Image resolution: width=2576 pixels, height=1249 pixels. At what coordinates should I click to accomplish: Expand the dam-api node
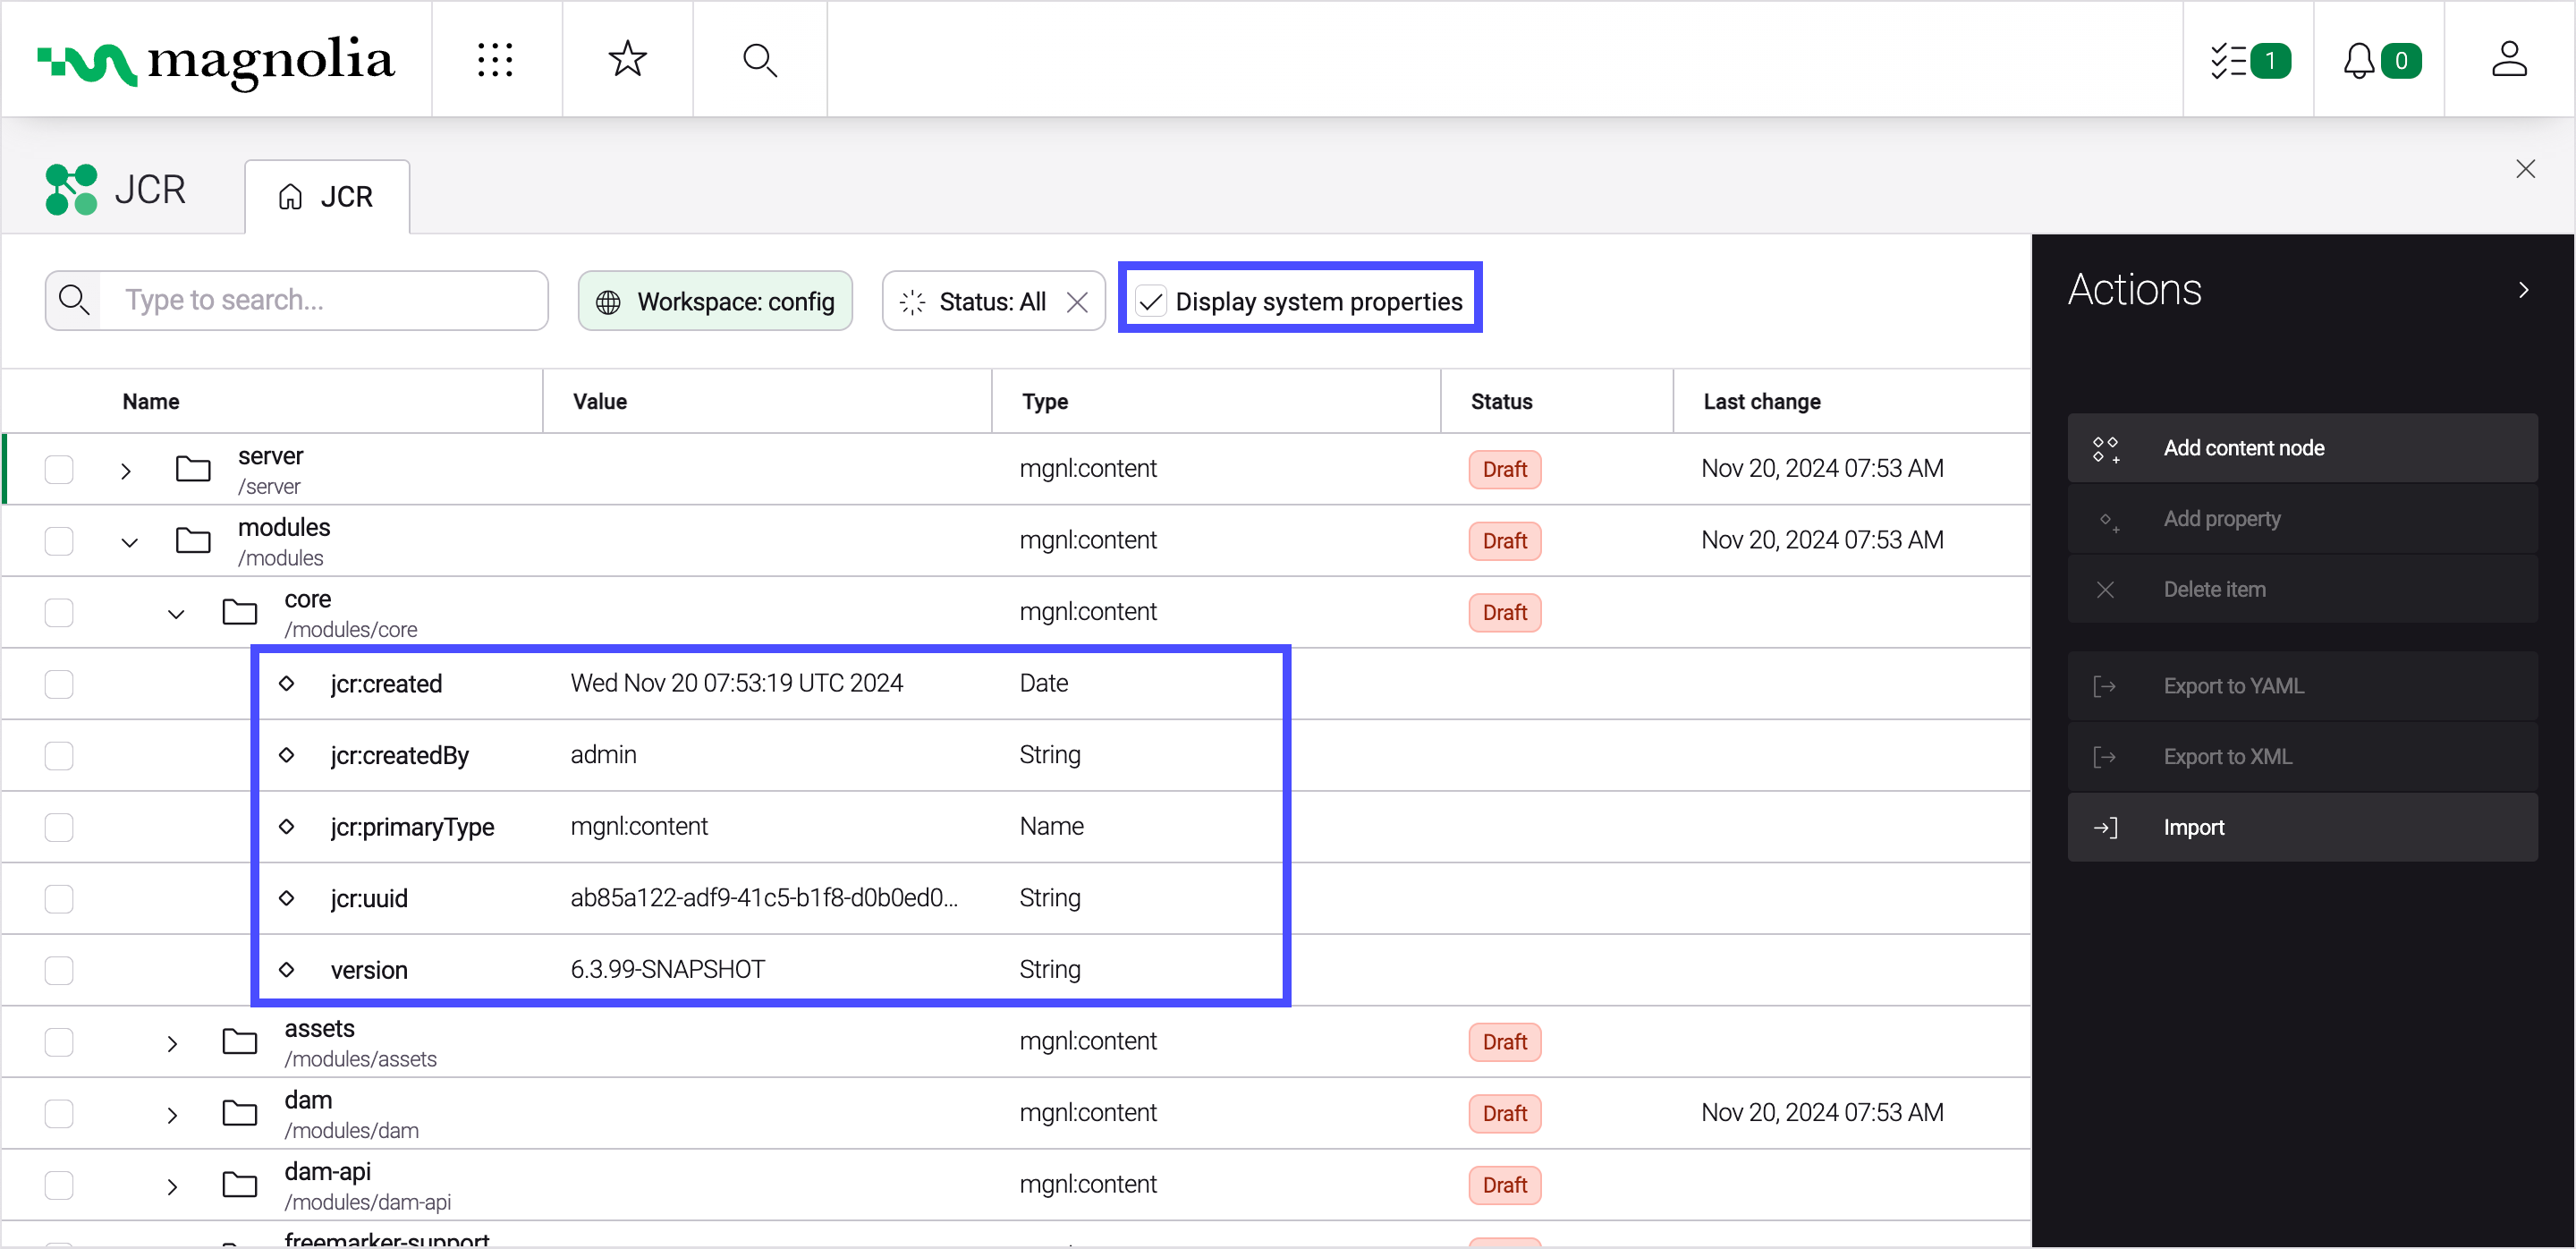pyautogui.click(x=172, y=1187)
